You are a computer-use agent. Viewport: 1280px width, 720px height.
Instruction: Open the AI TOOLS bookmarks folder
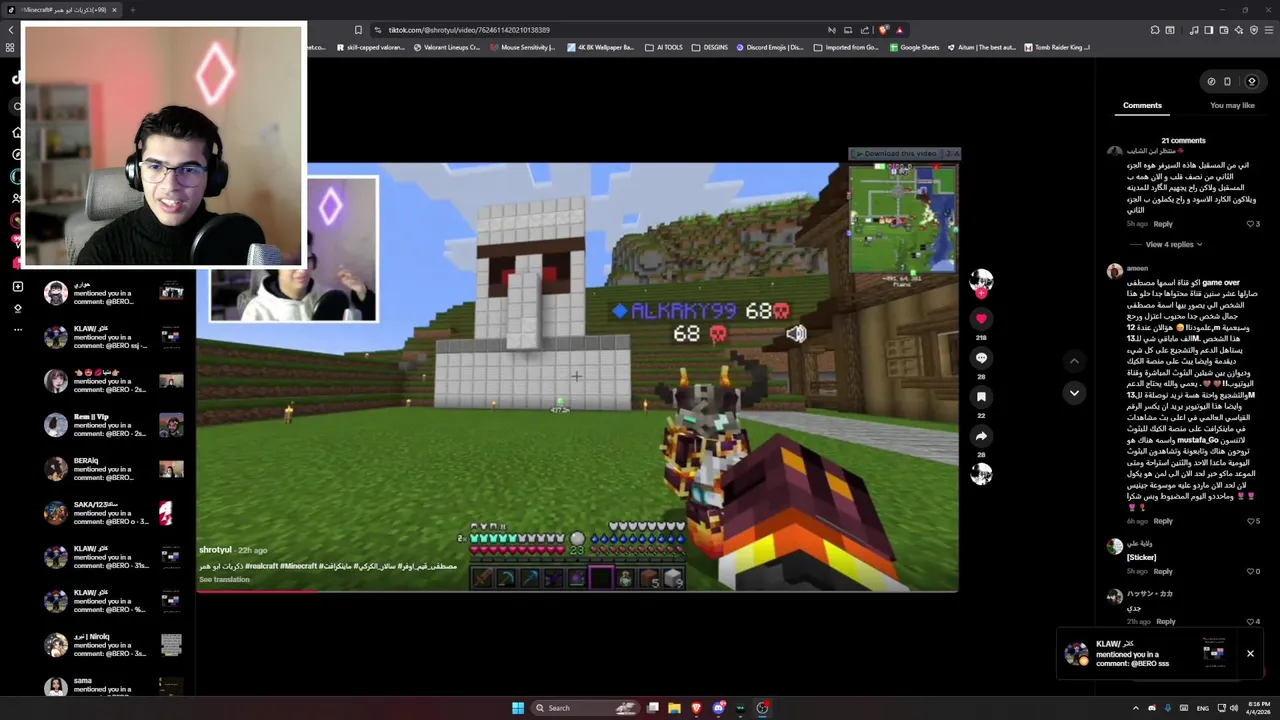click(x=664, y=47)
